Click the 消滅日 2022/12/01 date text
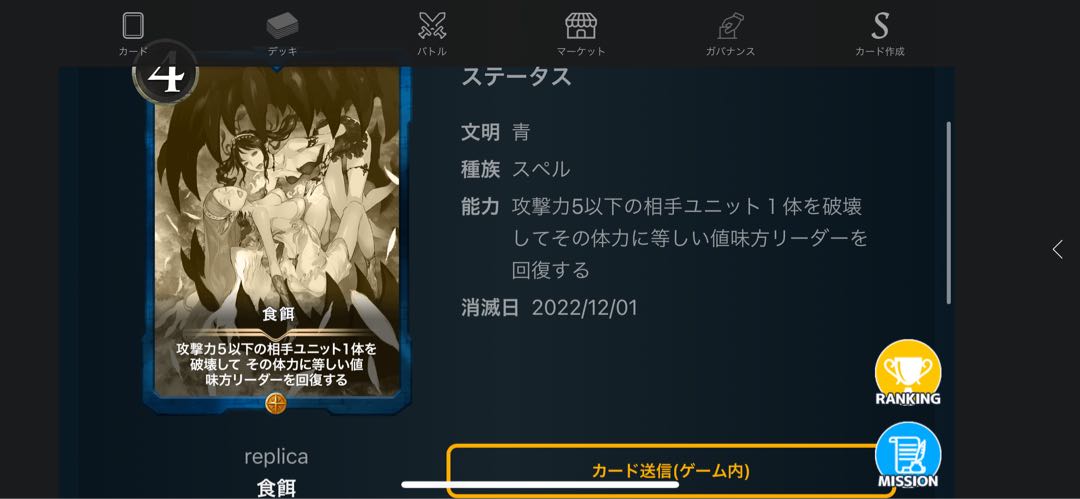Image resolution: width=1080 pixels, height=499 pixels. 585,308
